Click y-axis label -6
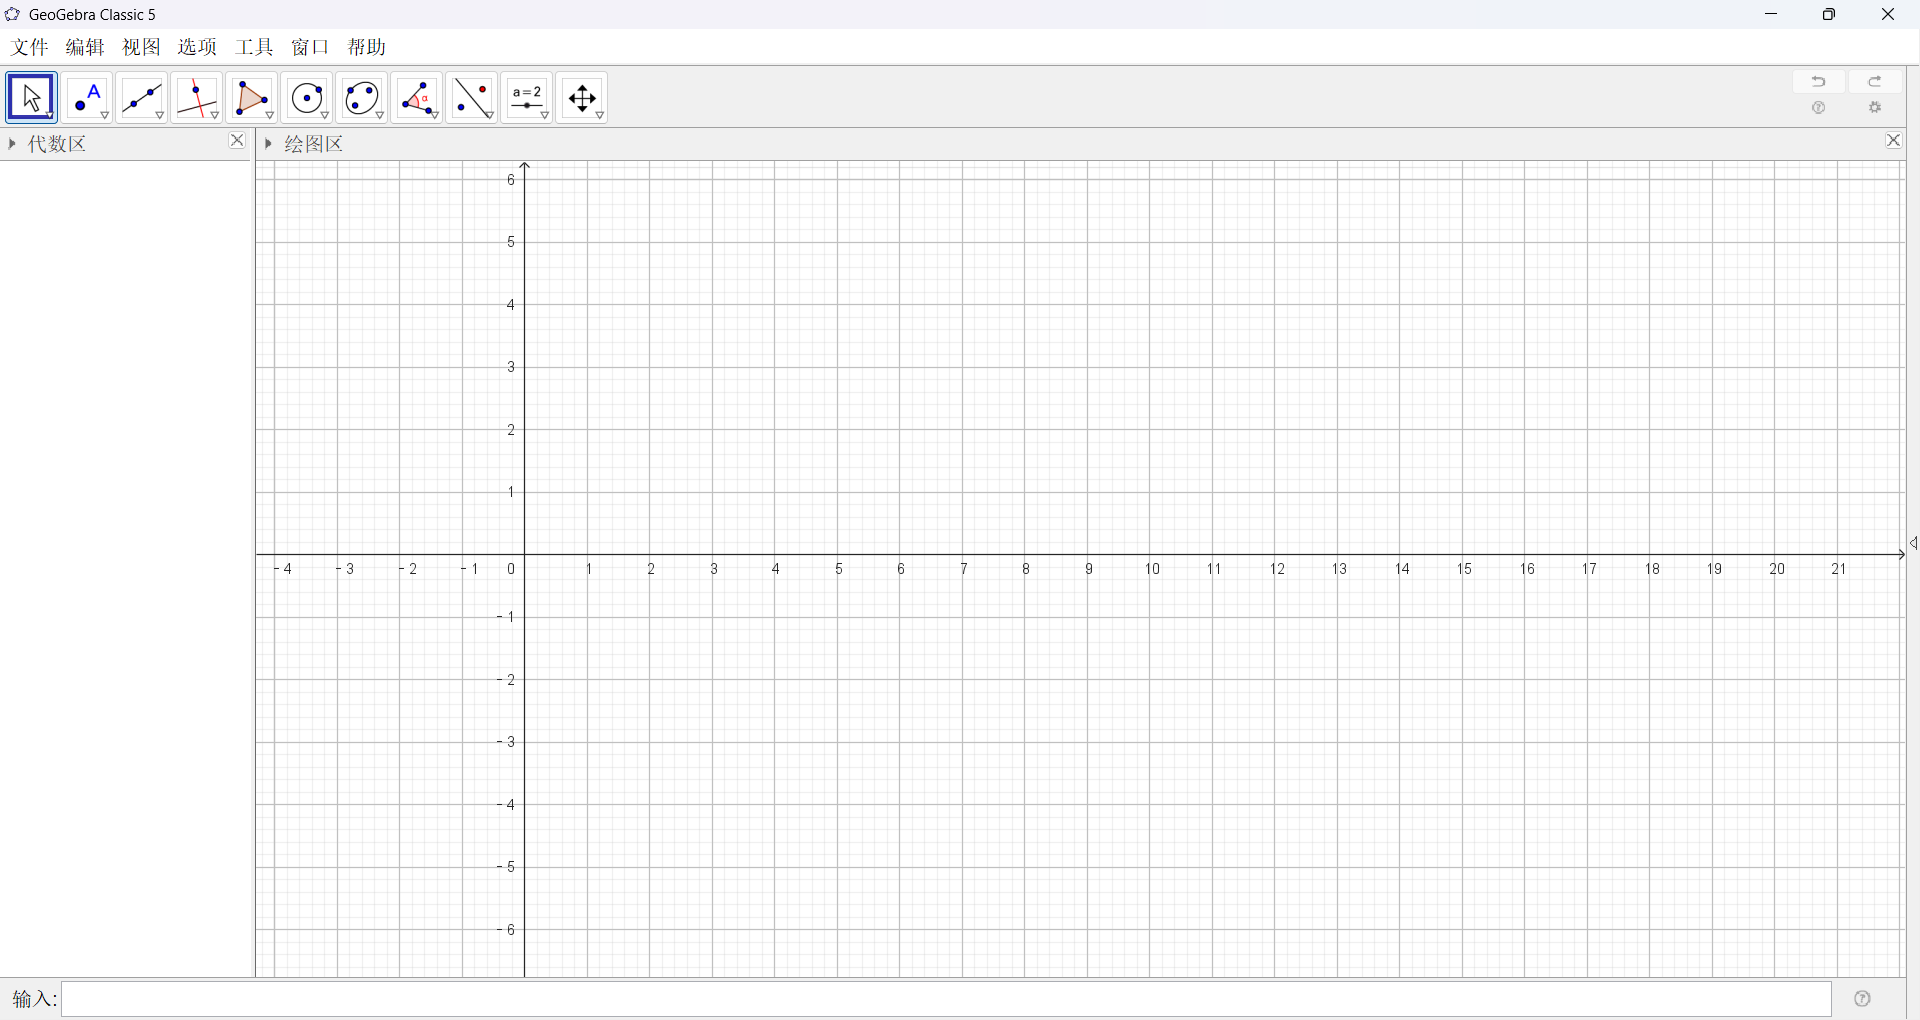 click(506, 930)
